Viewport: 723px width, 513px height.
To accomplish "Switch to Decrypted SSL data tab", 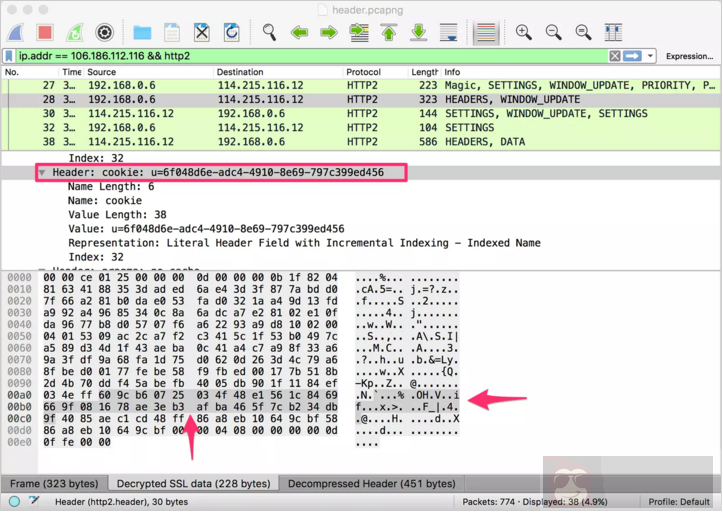I will point(194,484).
